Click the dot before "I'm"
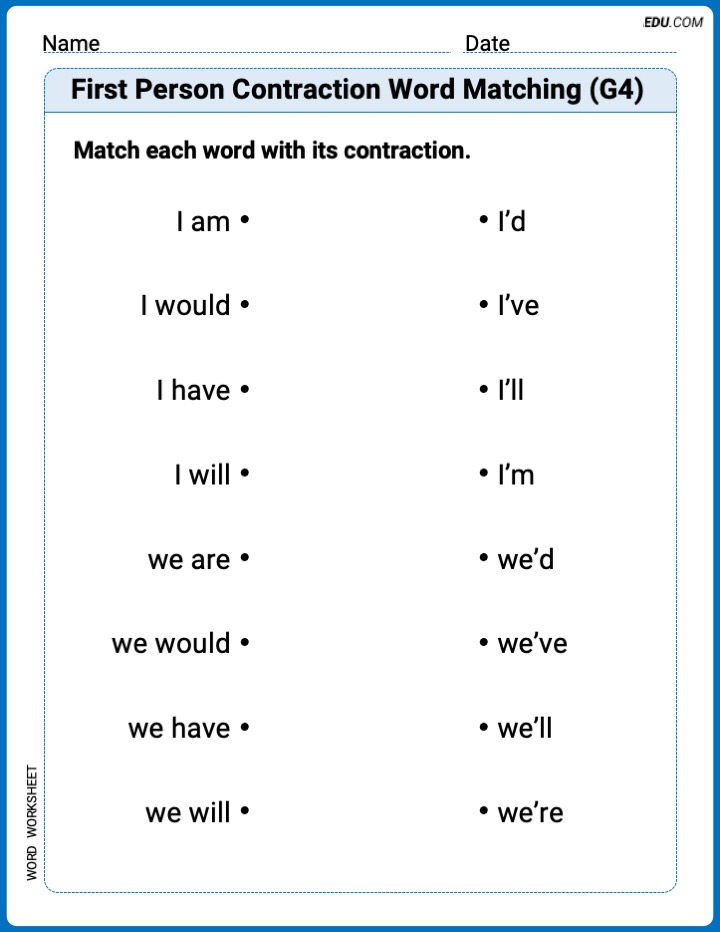 [484, 474]
